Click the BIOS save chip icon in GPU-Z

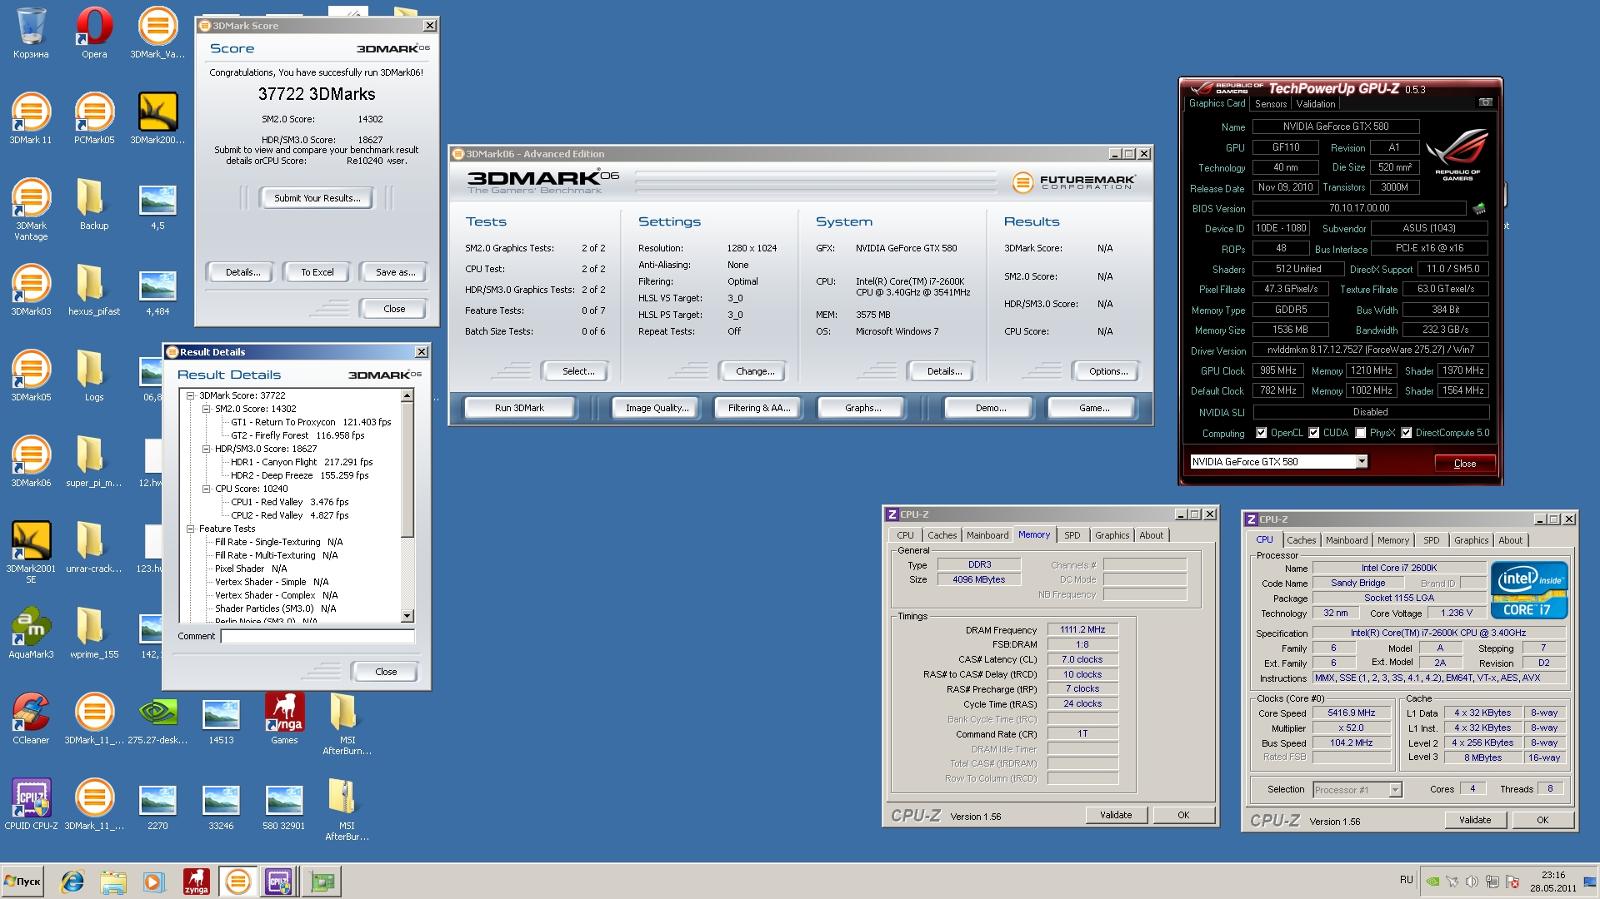click(1479, 208)
